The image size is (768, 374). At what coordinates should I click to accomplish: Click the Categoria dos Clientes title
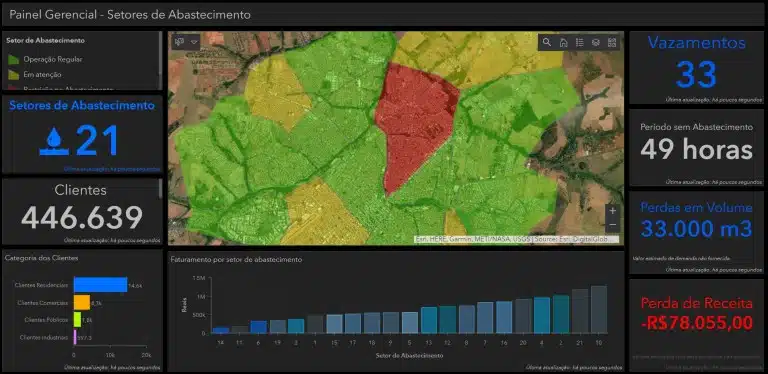click(41, 257)
